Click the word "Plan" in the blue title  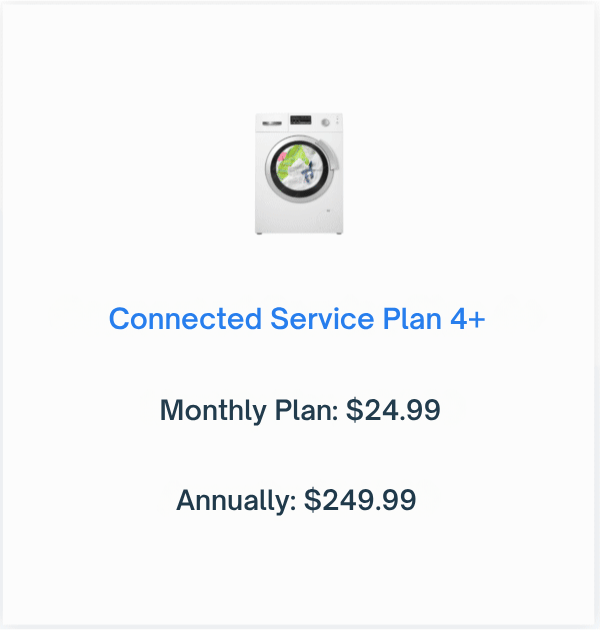pyautogui.click(x=412, y=319)
